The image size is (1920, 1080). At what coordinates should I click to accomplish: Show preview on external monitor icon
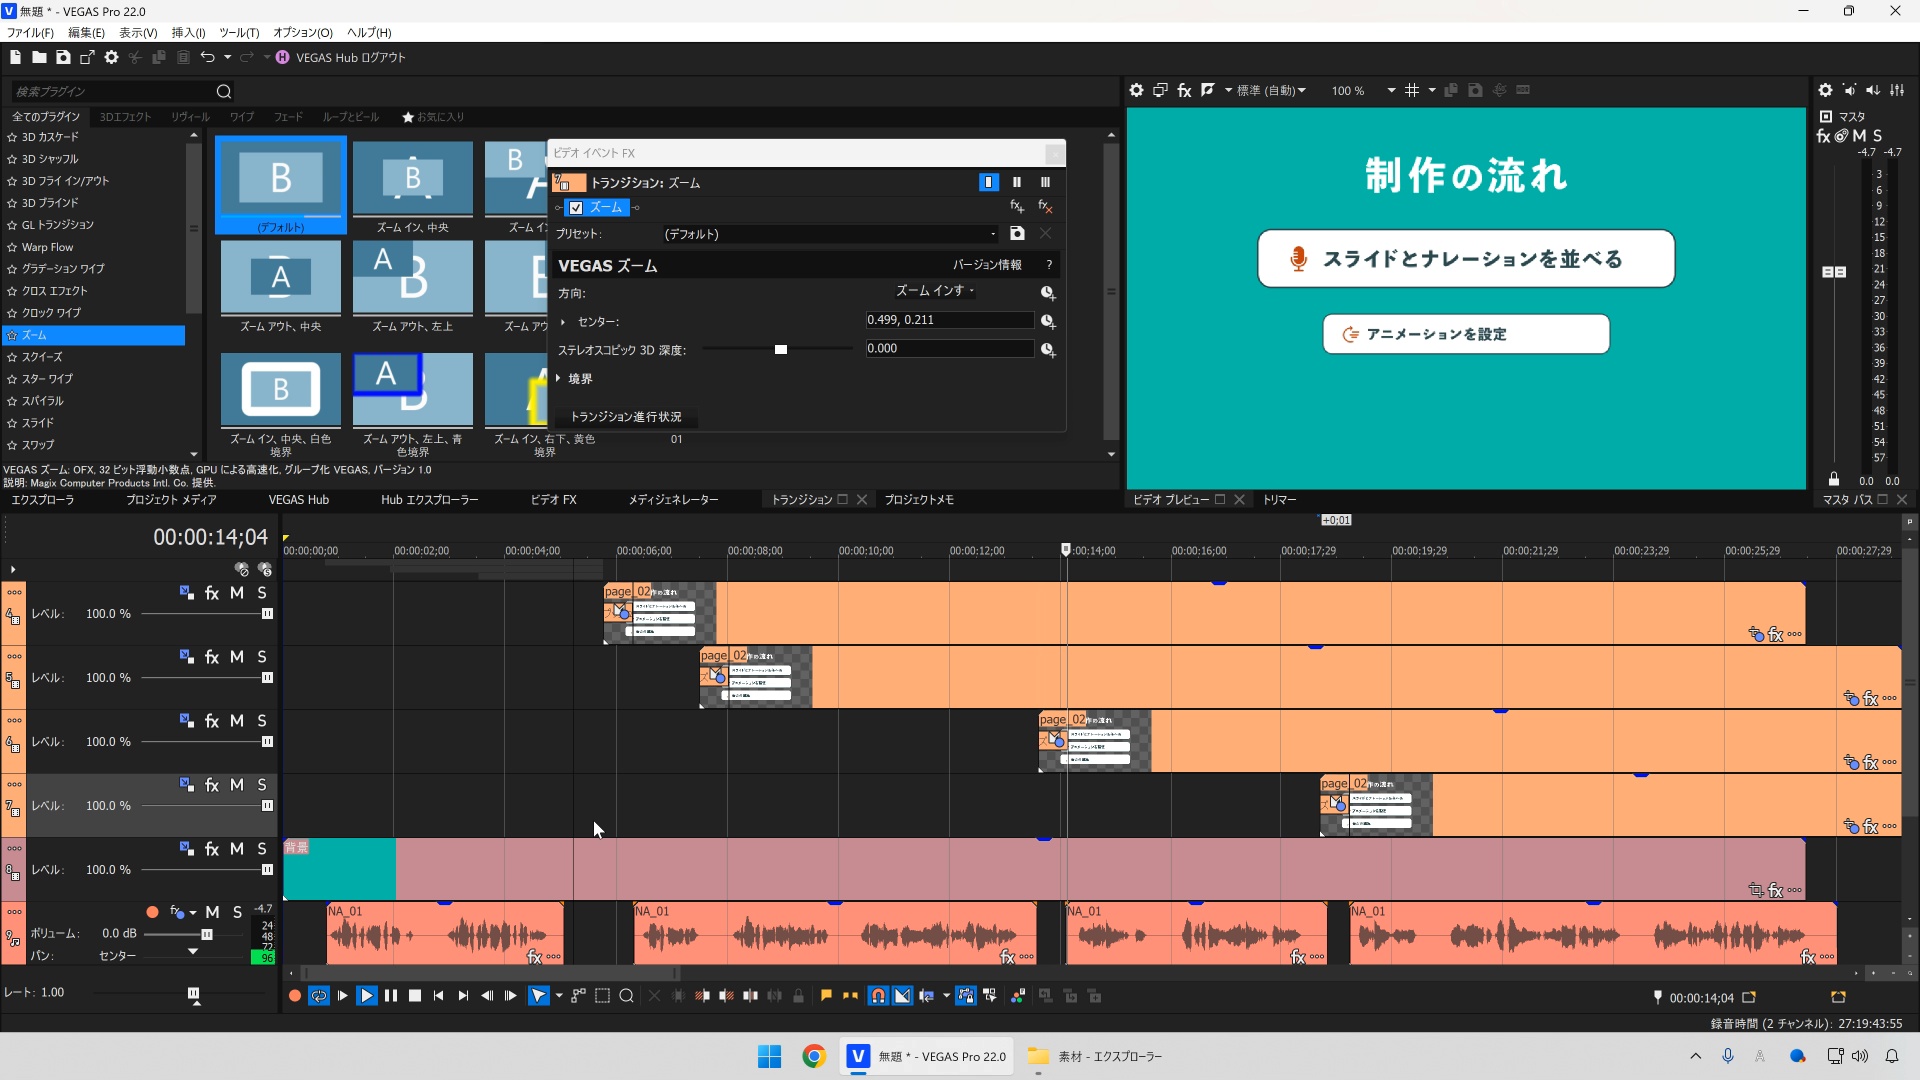(x=1160, y=91)
